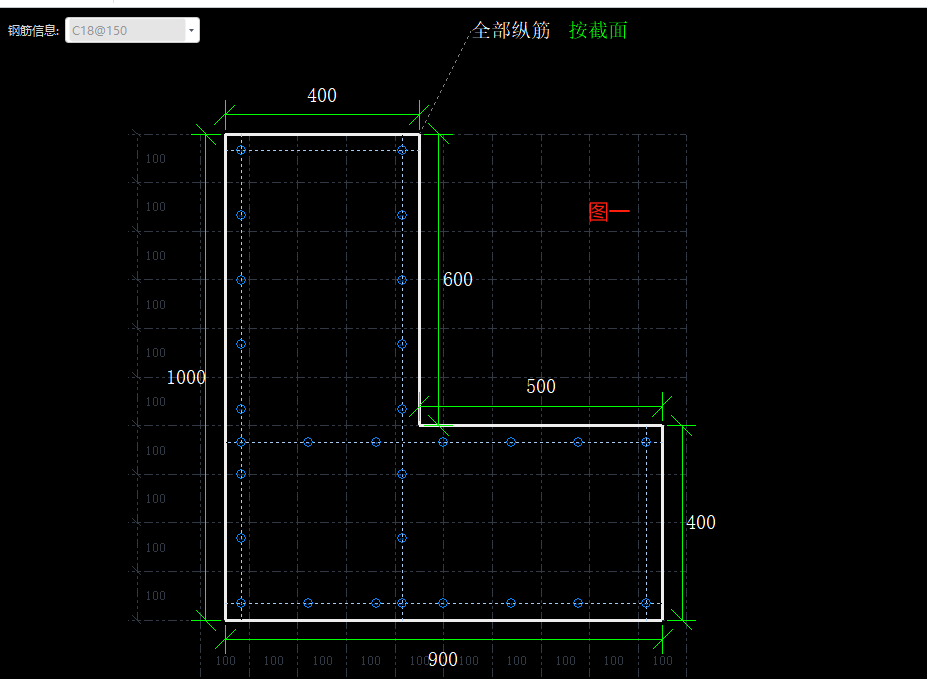The height and width of the screenshot is (679, 927).
Task: Select the 600 dimension value
Action: (458, 279)
